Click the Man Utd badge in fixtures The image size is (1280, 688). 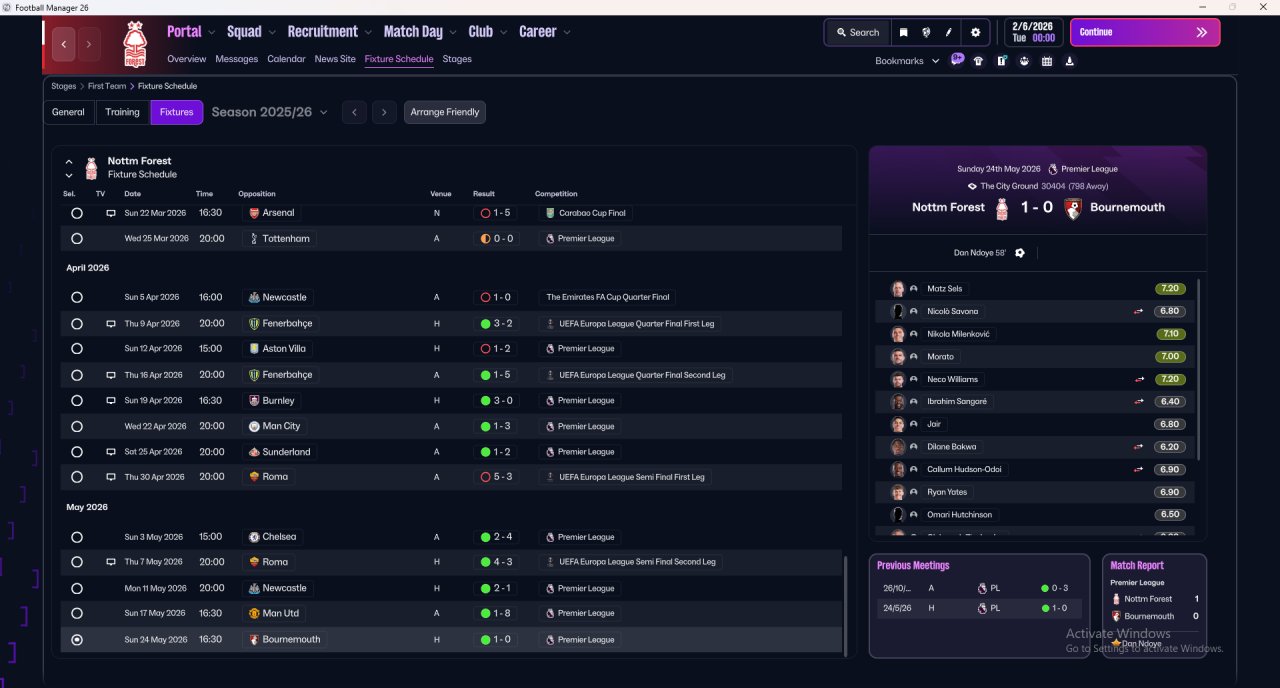[x=254, y=613]
